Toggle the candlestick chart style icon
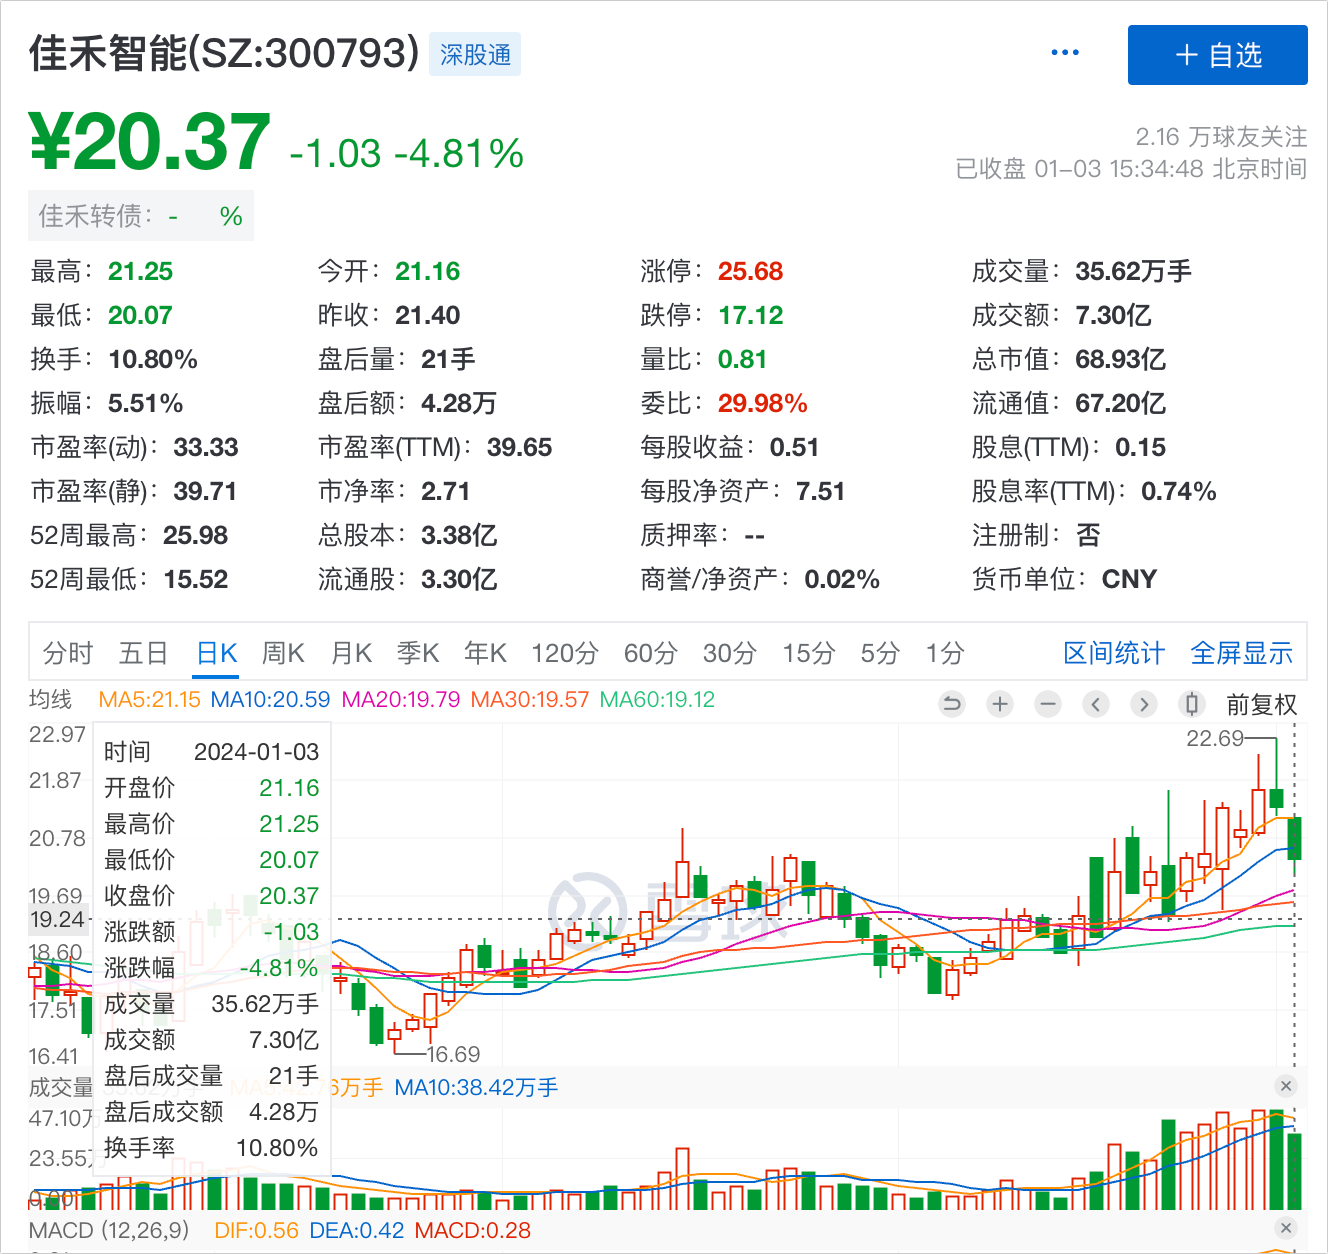1328x1254 pixels. coord(1191,704)
